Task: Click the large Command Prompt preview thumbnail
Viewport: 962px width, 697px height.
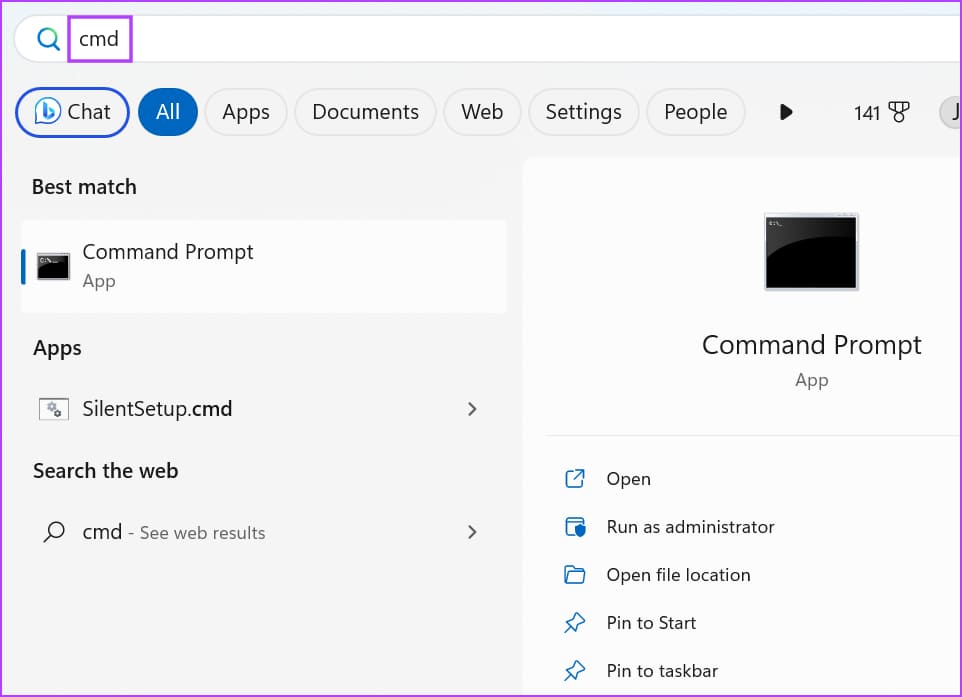Action: pyautogui.click(x=811, y=252)
